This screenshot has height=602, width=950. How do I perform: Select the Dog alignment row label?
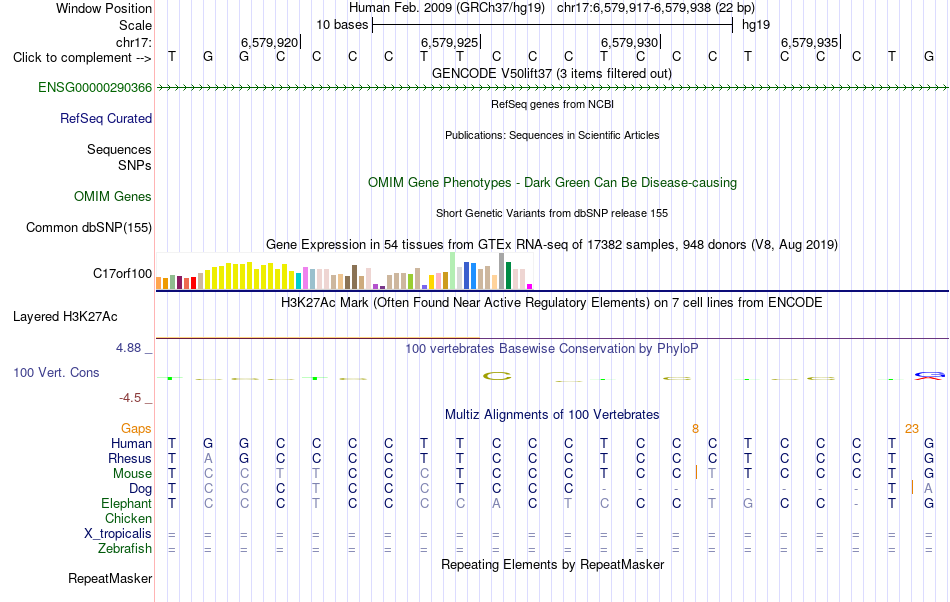141,489
